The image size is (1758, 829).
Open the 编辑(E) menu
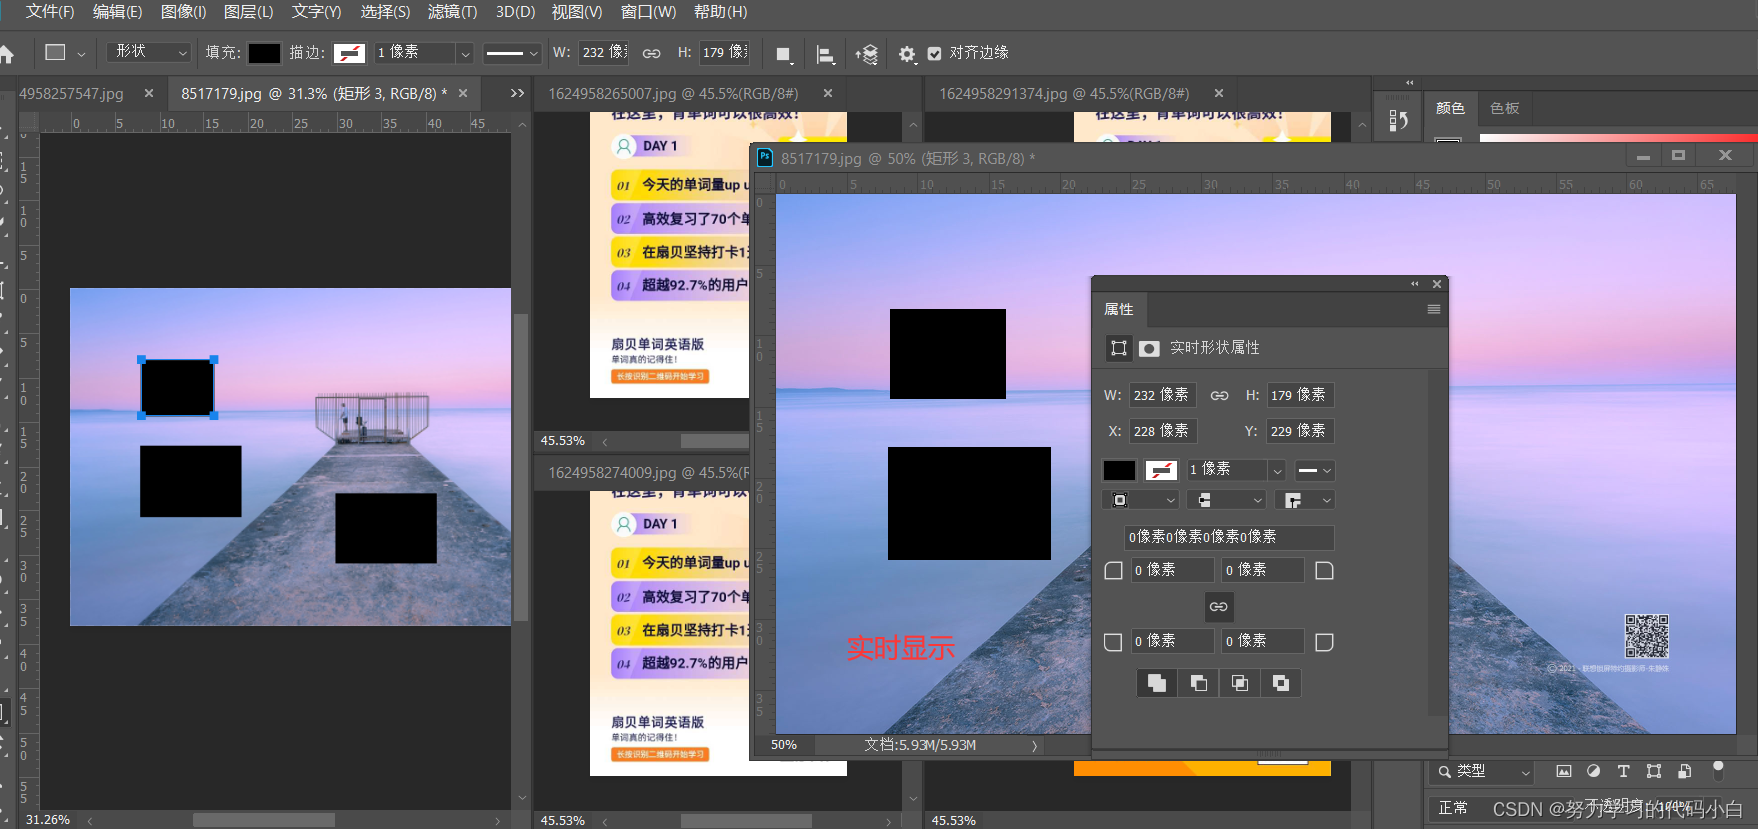(117, 12)
